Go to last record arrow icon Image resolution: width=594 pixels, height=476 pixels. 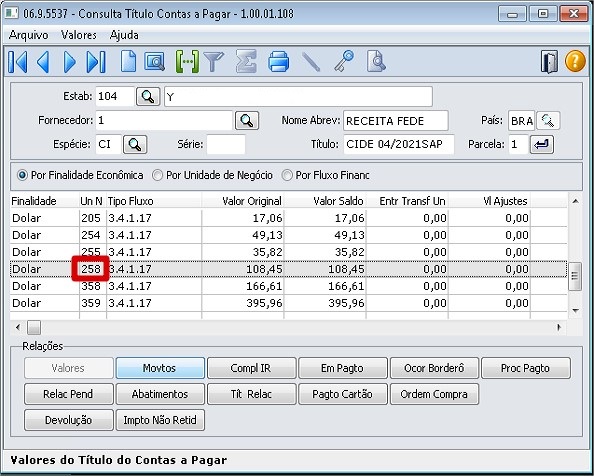(x=96, y=62)
